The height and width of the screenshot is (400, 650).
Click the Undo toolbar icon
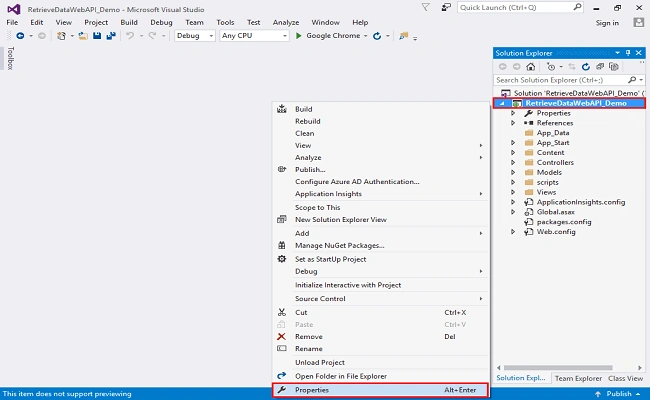pos(130,36)
